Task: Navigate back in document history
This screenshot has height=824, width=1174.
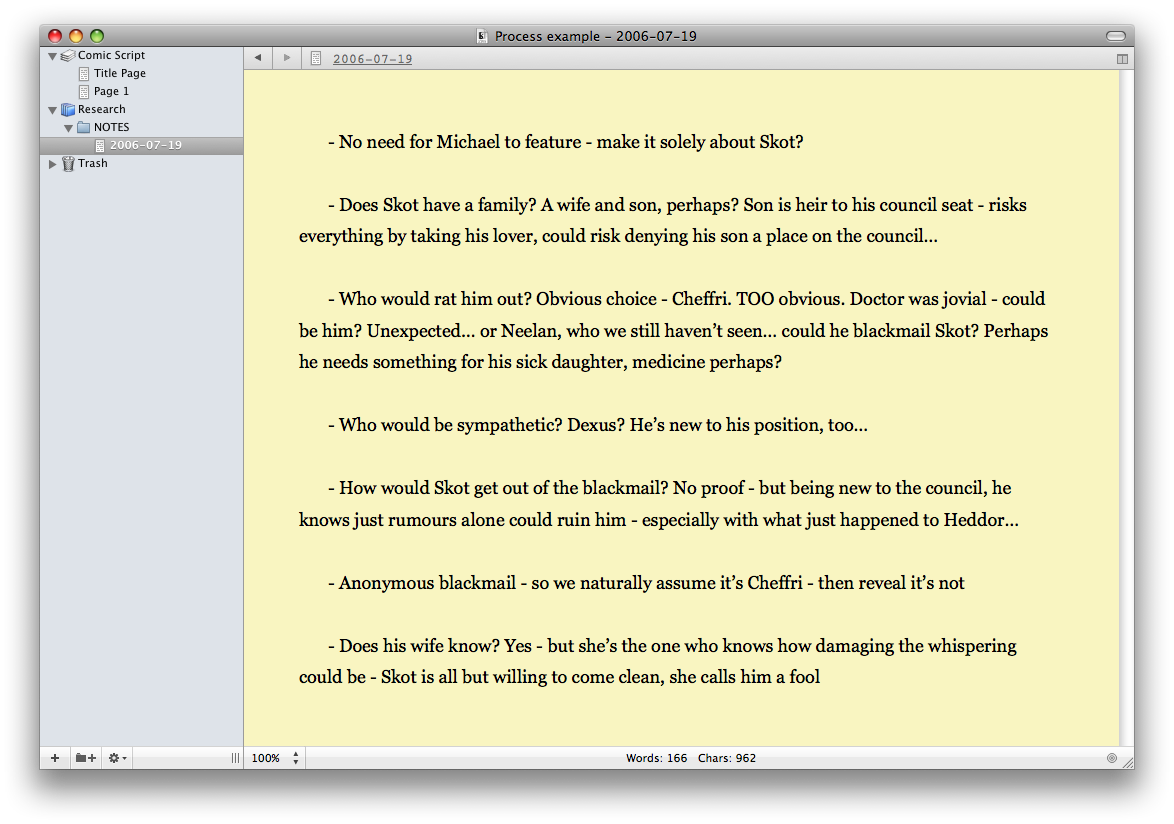Action: pyautogui.click(x=258, y=58)
